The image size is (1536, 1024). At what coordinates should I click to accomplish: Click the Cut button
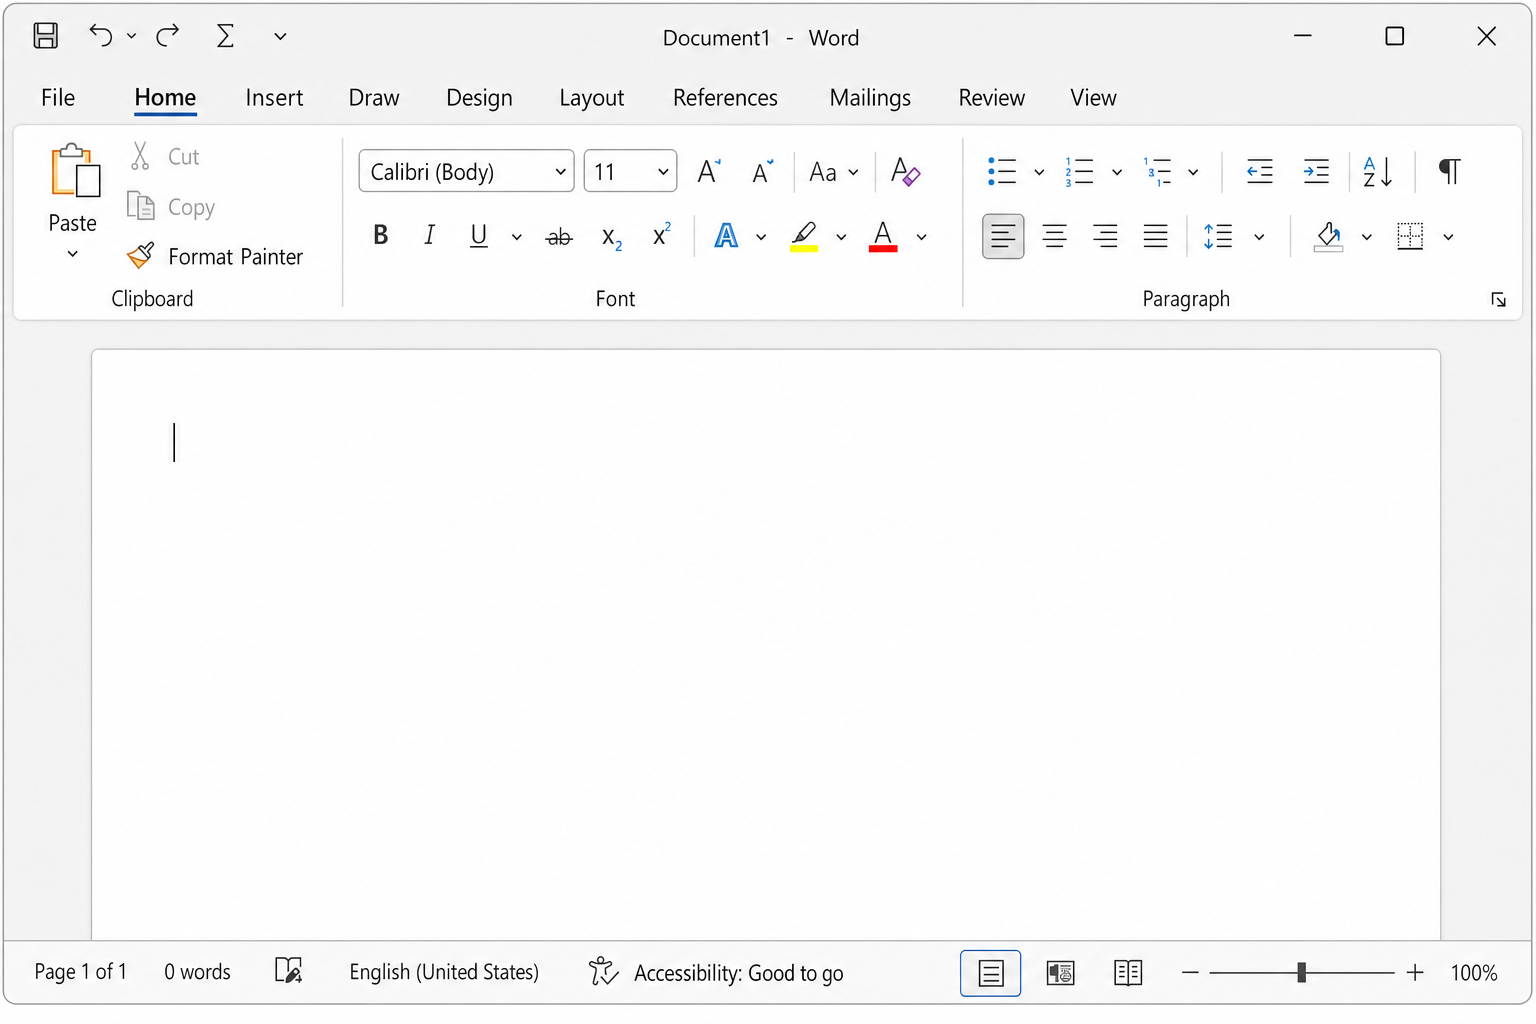click(x=165, y=157)
